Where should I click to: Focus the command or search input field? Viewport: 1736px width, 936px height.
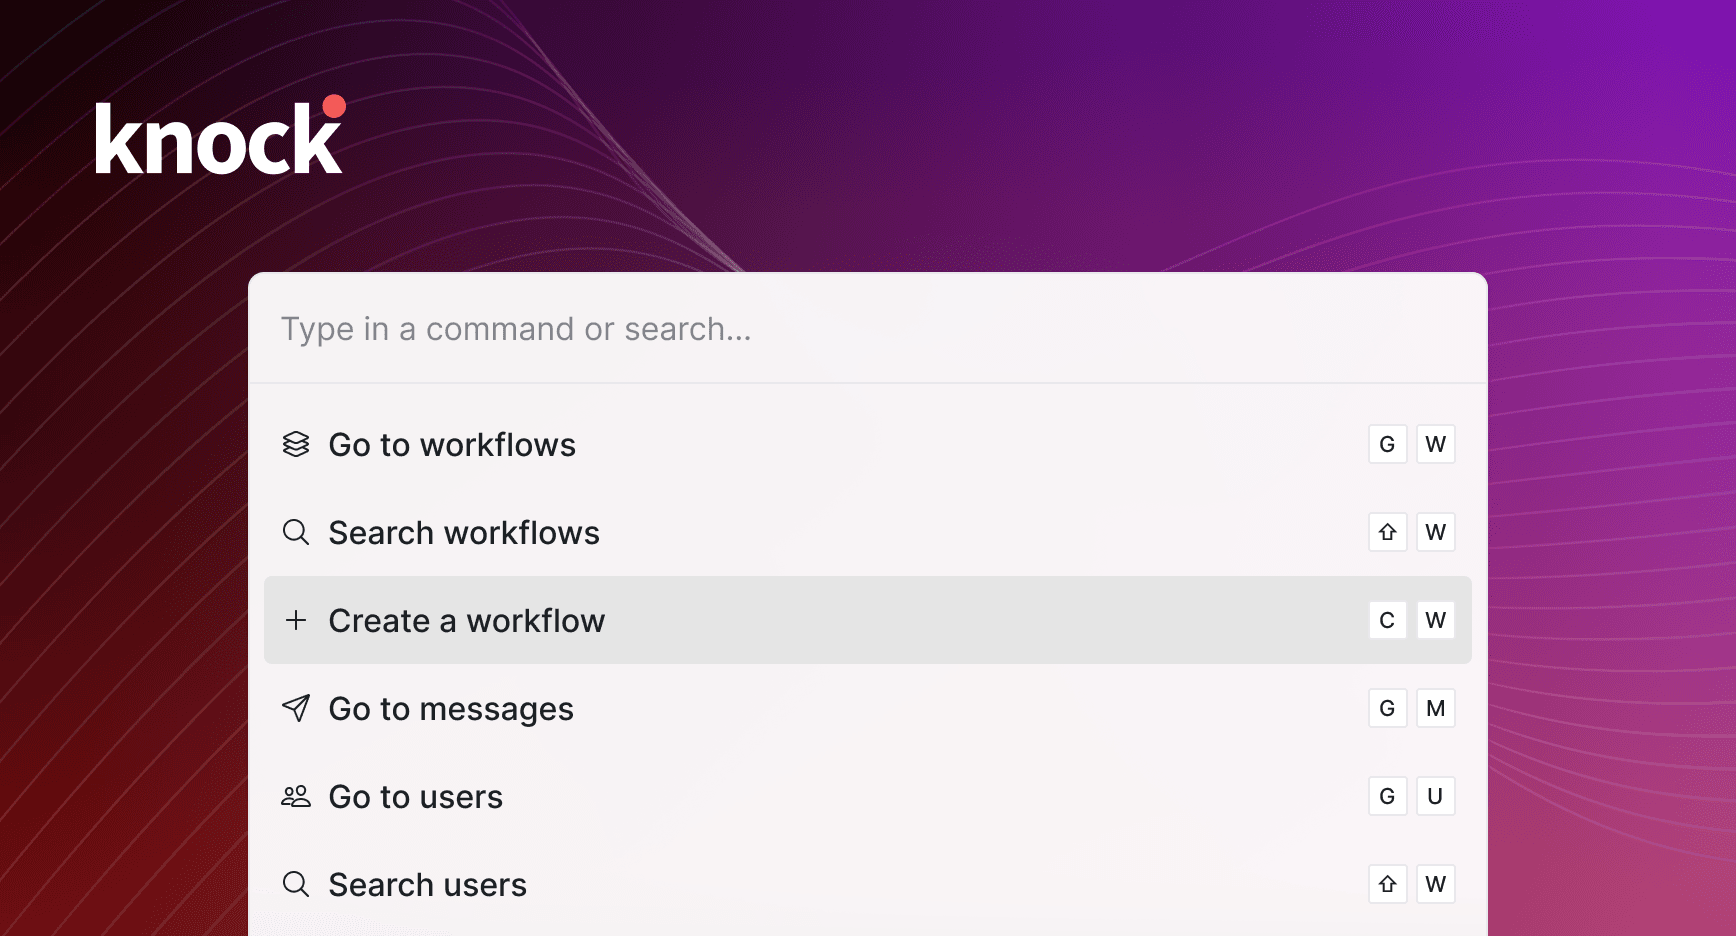coord(866,329)
